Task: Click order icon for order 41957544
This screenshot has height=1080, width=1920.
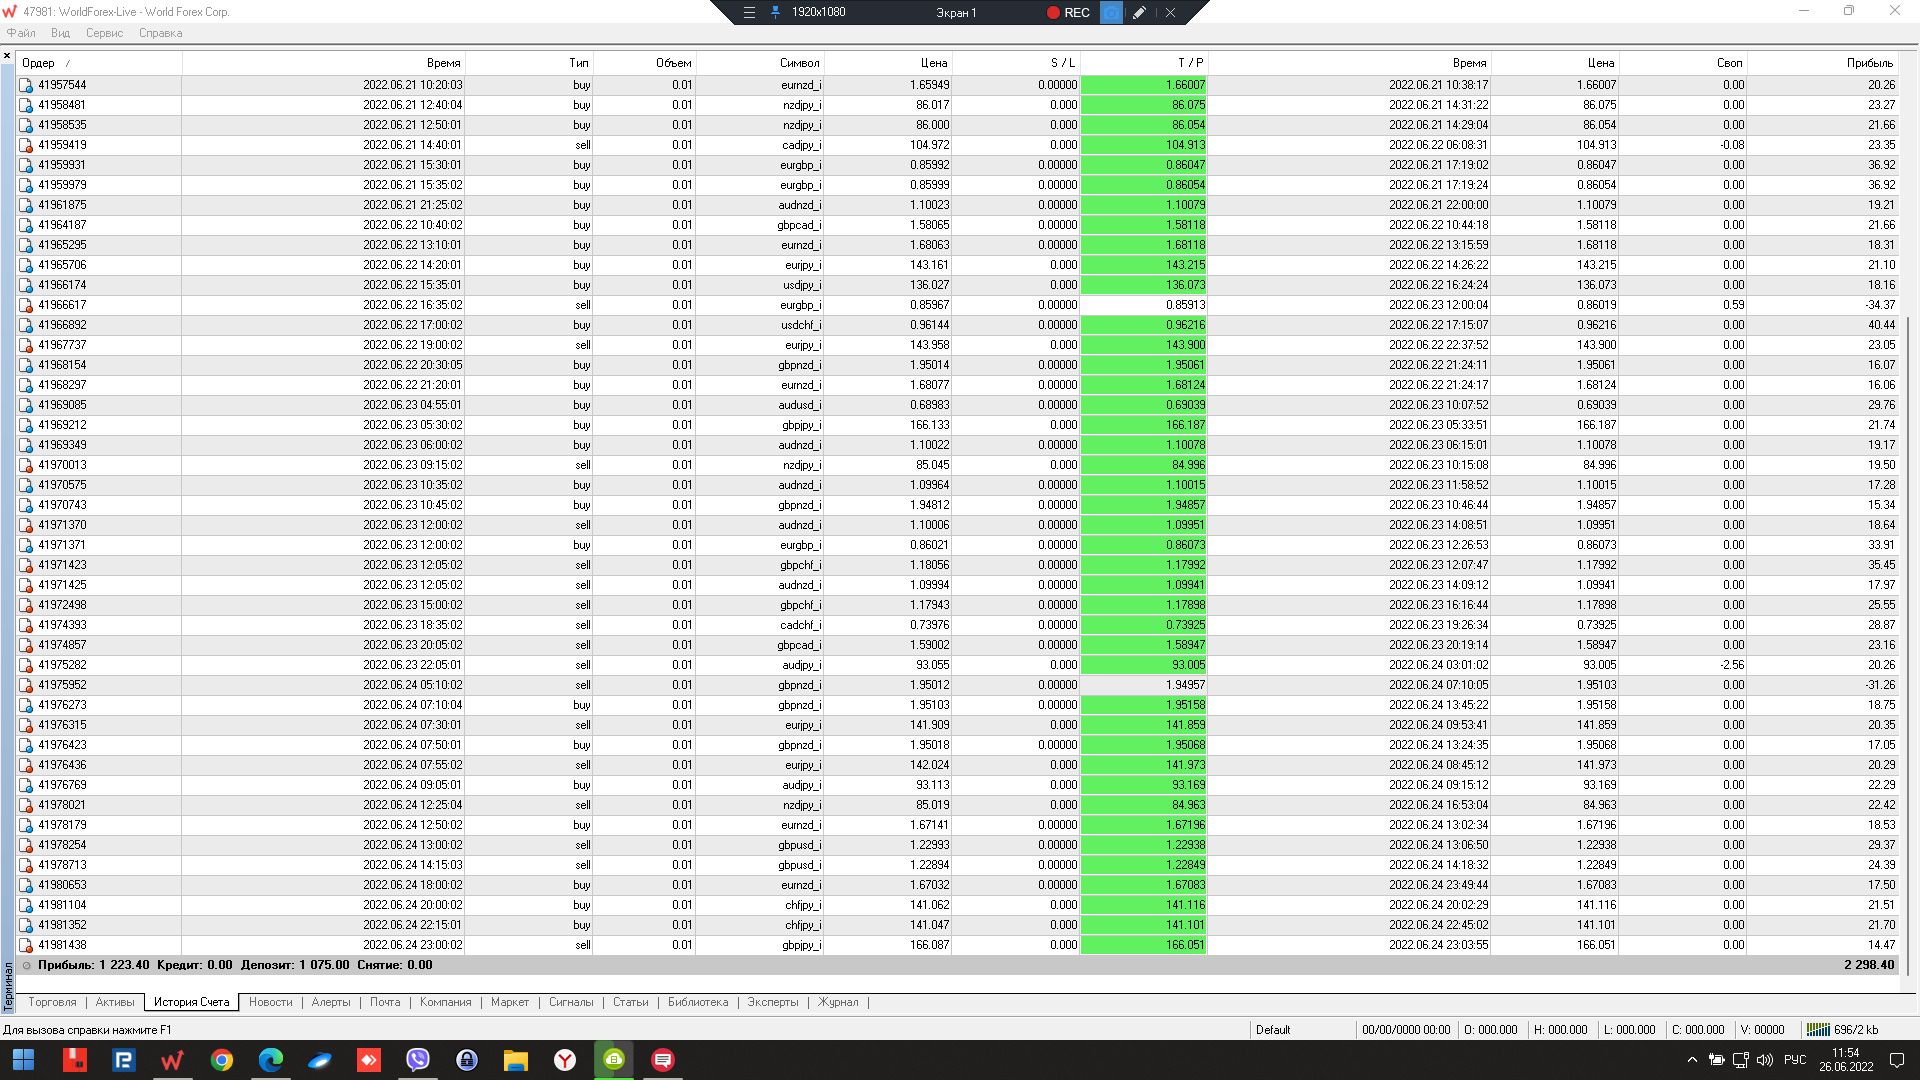Action: pyautogui.click(x=26, y=86)
